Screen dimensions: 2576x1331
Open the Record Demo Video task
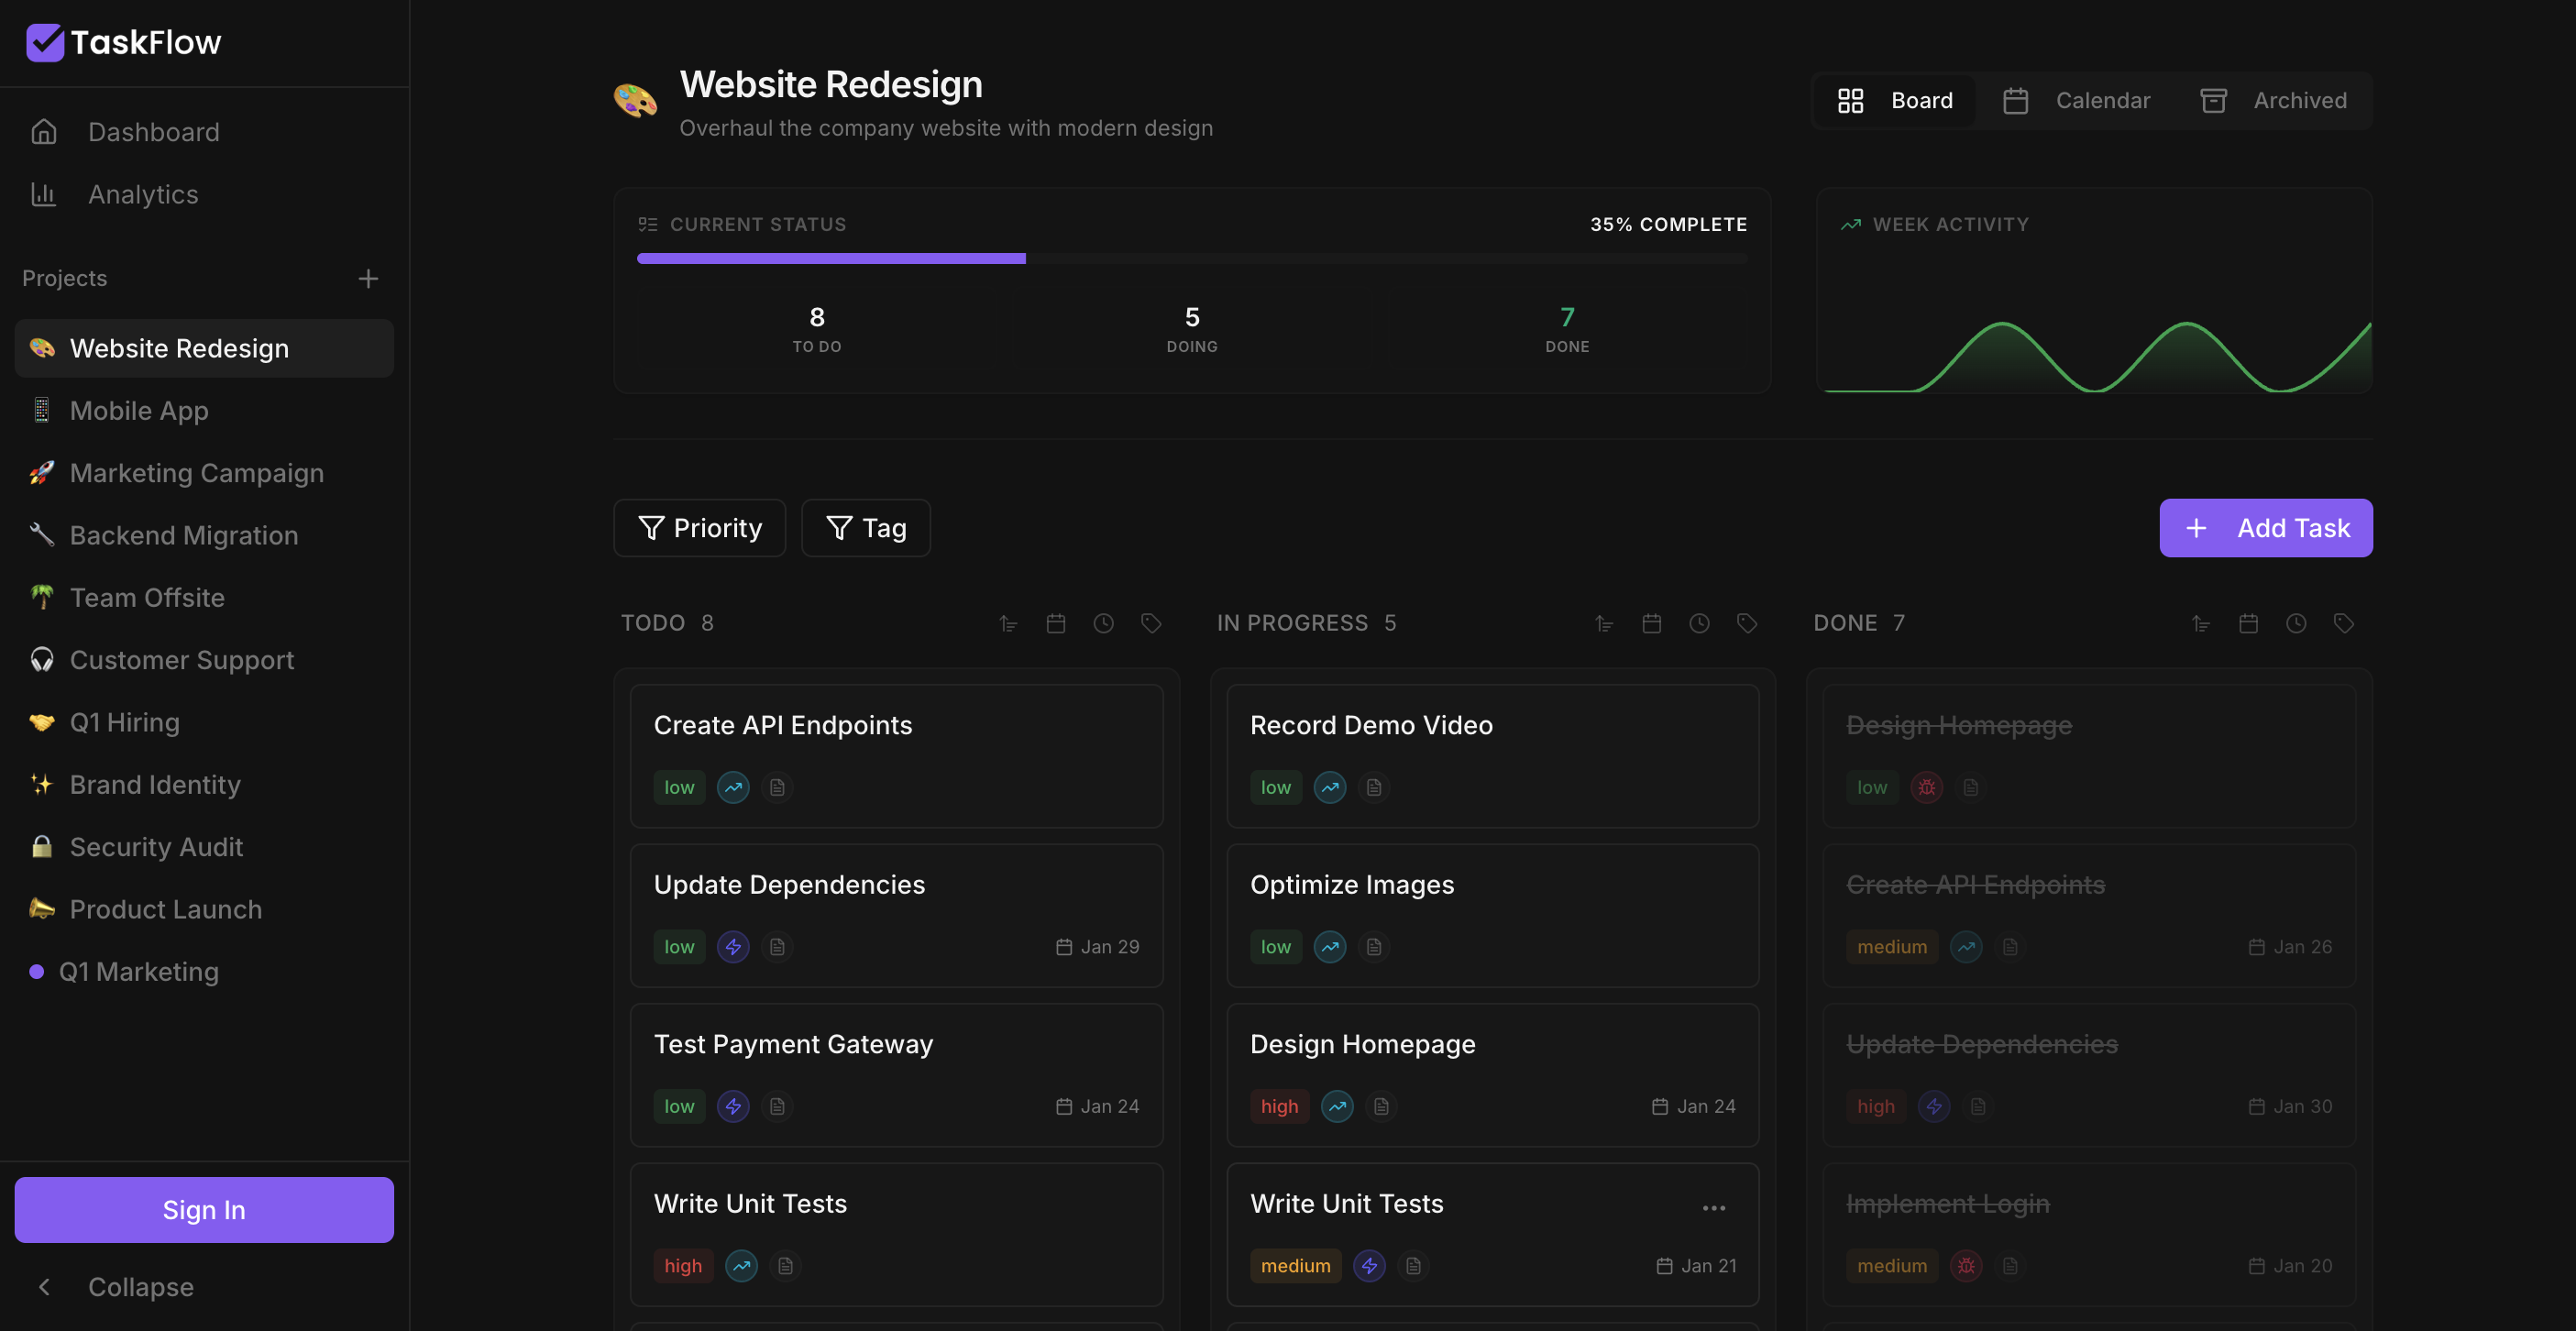(1493, 756)
